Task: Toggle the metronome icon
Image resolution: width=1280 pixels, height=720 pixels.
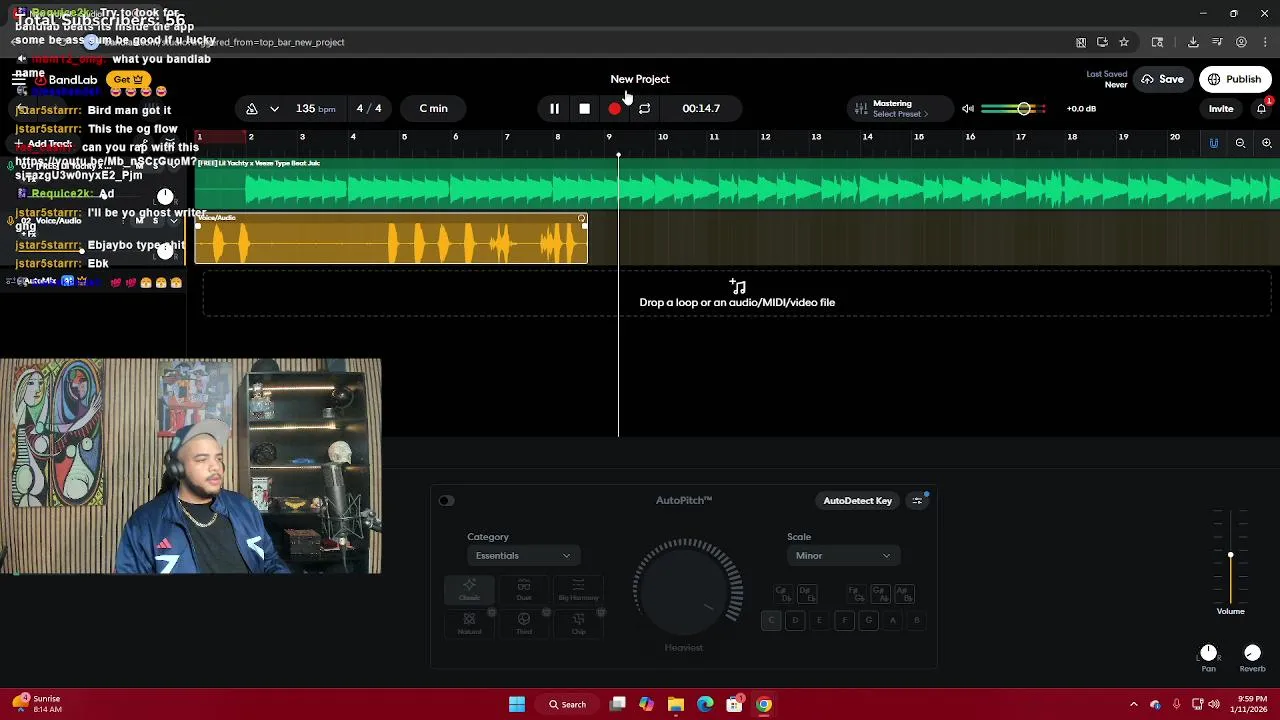Action: click(x=252, y=108)
